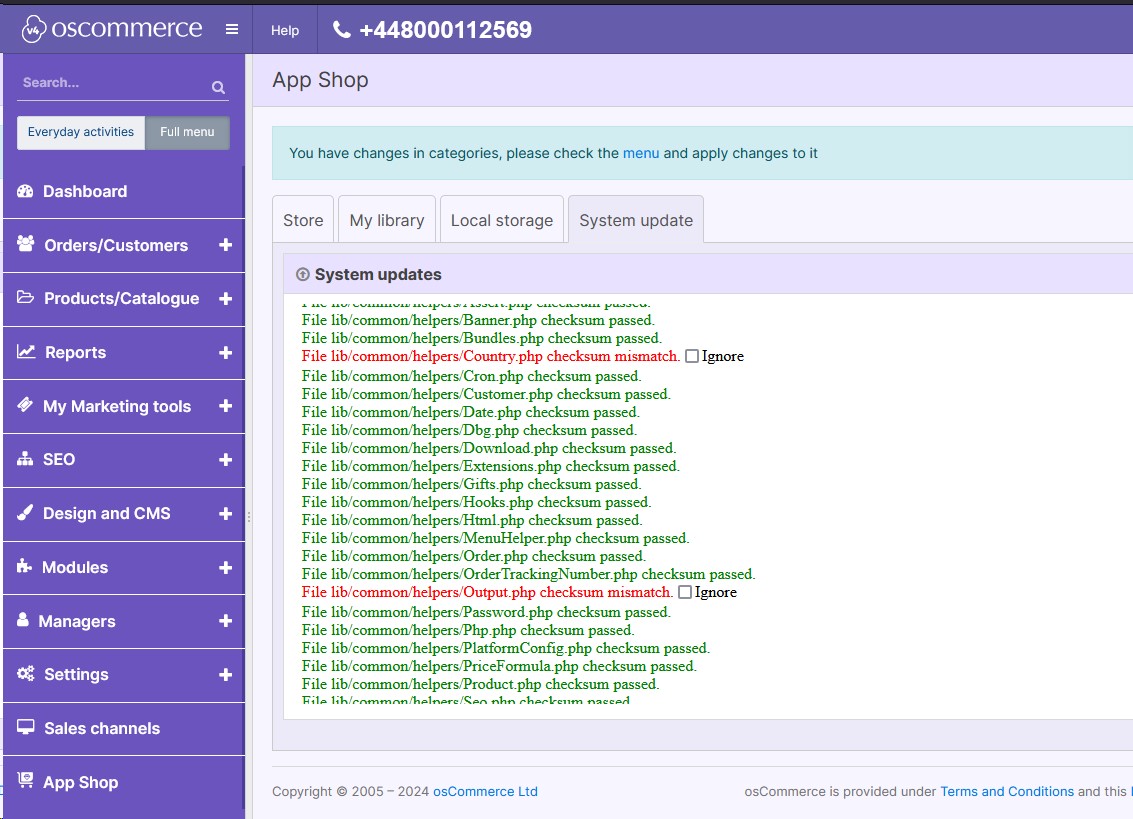This screenshot has width=1133, height=819.
Task: Click Cron.php checksum passed line
Action: (471, 377)
